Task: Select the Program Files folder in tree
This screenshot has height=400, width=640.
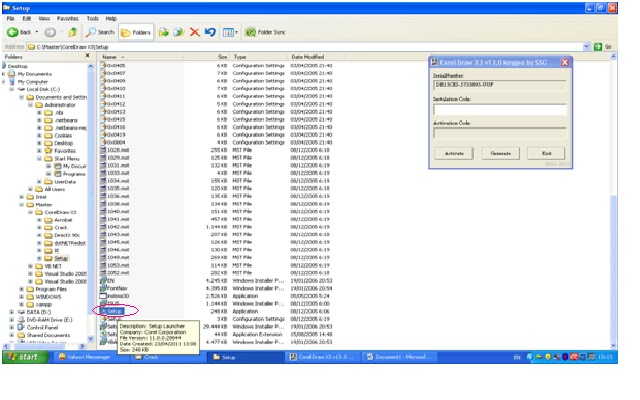Action: [51, 289]
